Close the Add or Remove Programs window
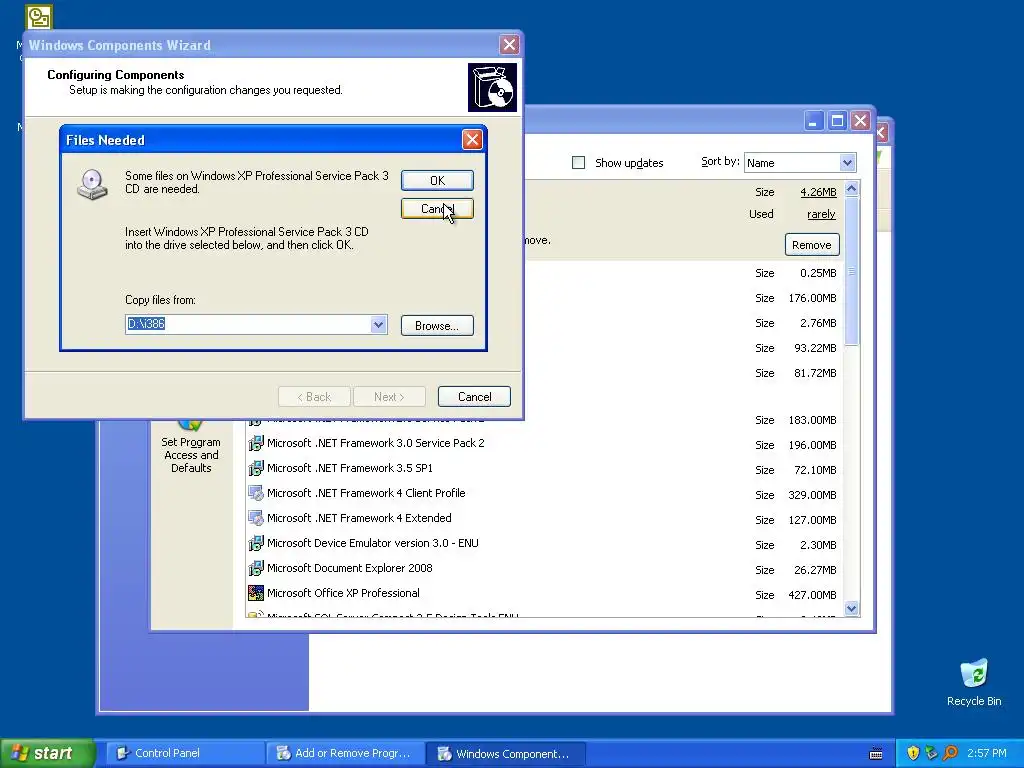The image size is (1024, 768). tap(860, 121)
